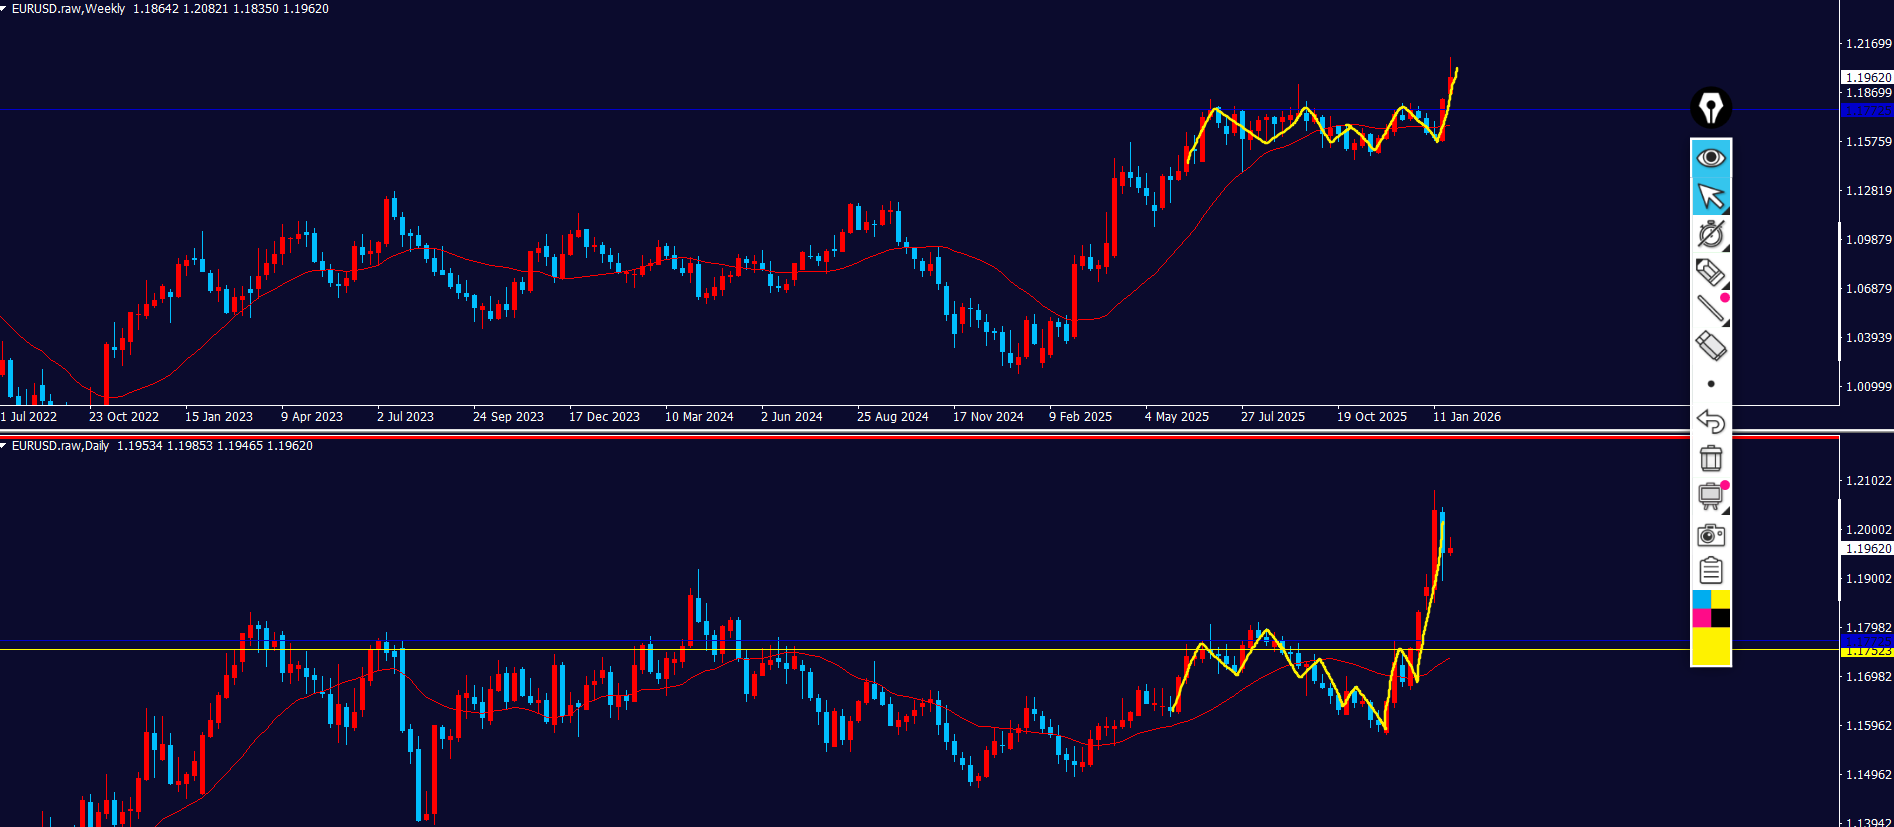Take a screenshot with the camera icon
1894x827 pixels.
click(1710, 535)
